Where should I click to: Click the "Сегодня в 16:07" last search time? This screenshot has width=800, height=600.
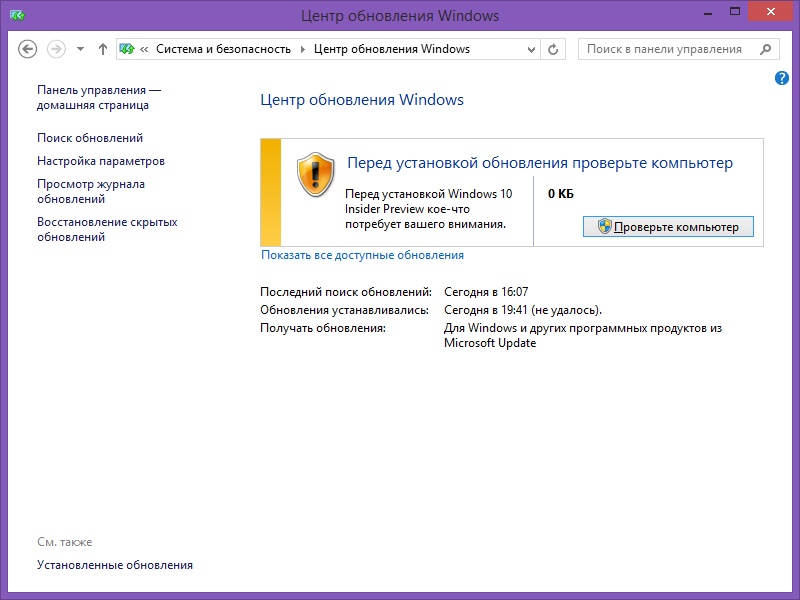click(486, 292)
